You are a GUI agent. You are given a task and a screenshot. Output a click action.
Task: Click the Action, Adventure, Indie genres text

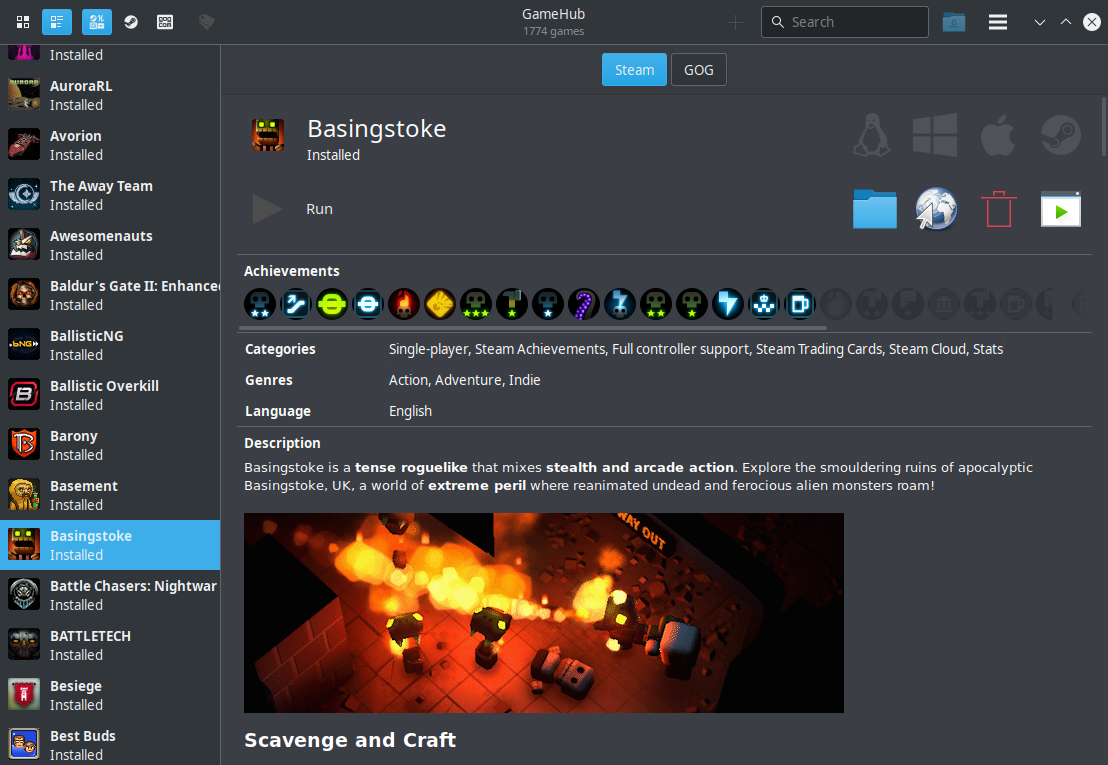(464, 380)
